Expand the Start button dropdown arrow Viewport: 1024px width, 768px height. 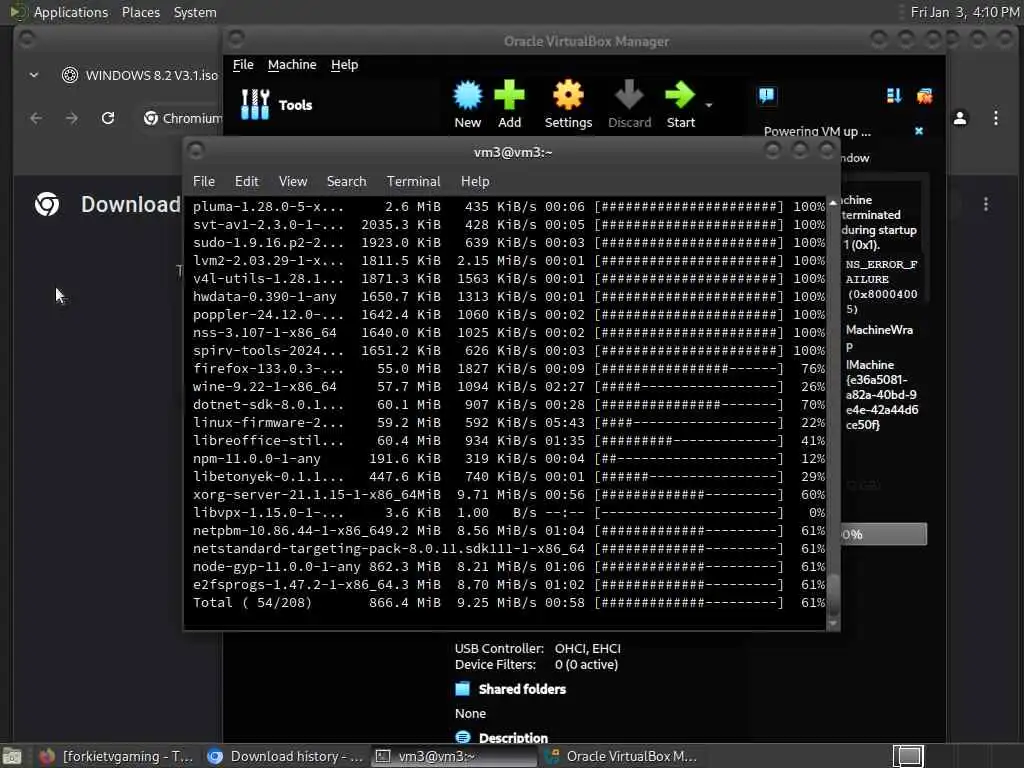(709, 105)
